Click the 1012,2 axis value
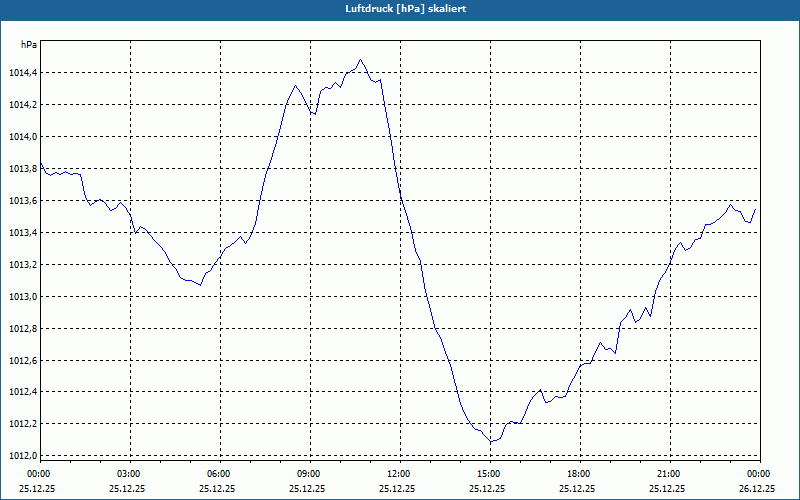The image size is (800, 500). coord(23,424)
